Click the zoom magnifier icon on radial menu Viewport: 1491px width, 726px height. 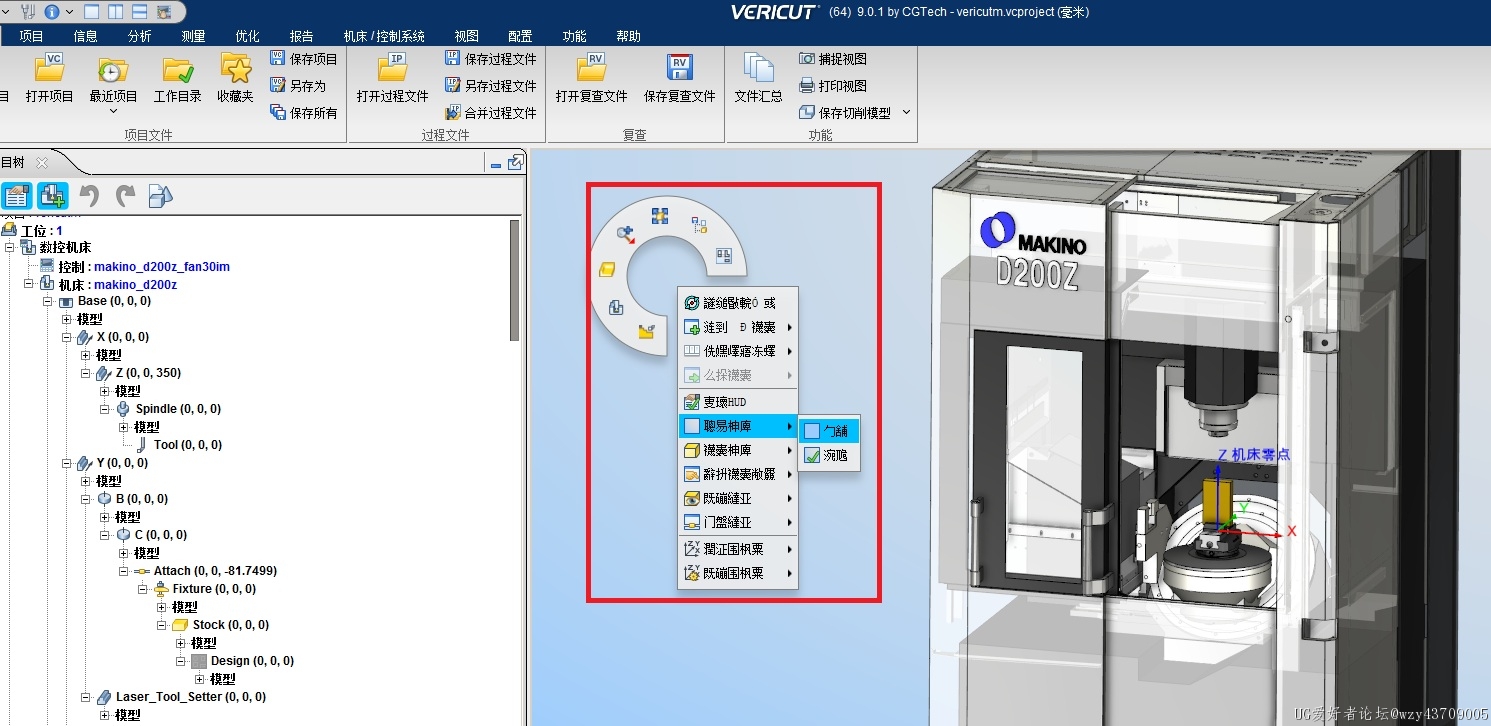[x=626, y=234]
